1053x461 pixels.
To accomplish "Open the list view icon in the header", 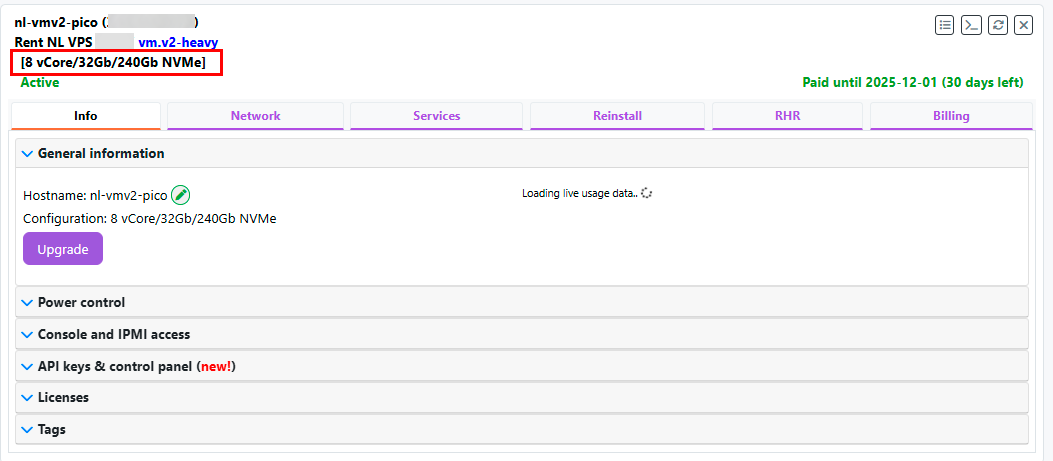I will [x=944, y=26].
